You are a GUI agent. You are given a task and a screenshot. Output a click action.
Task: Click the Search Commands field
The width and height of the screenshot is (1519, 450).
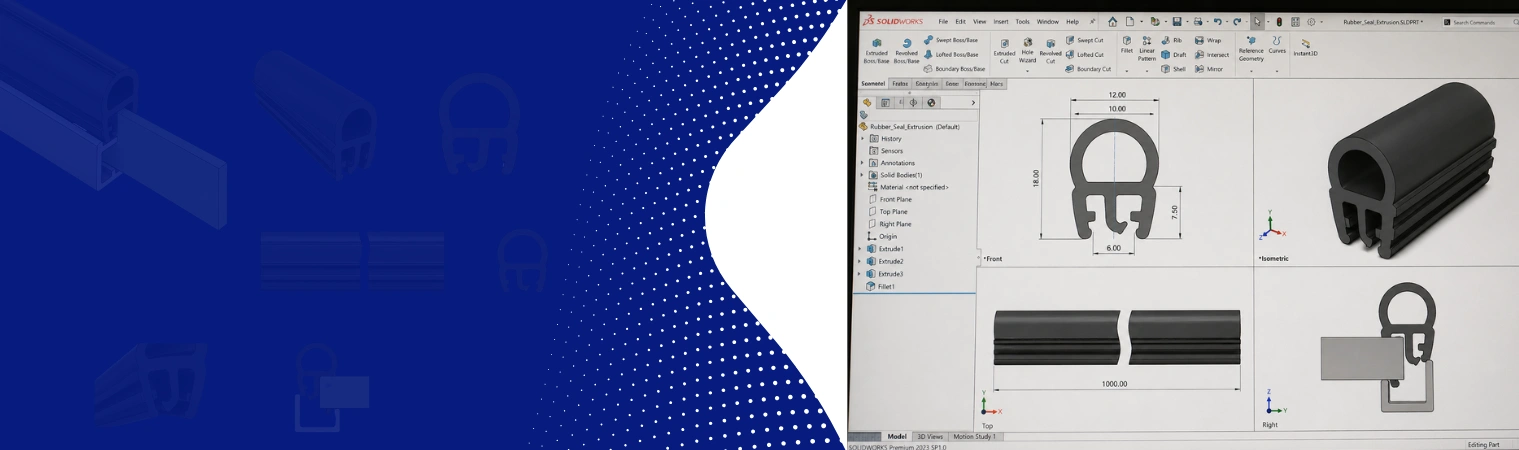pyautogui.click(x=1479, y=22)
